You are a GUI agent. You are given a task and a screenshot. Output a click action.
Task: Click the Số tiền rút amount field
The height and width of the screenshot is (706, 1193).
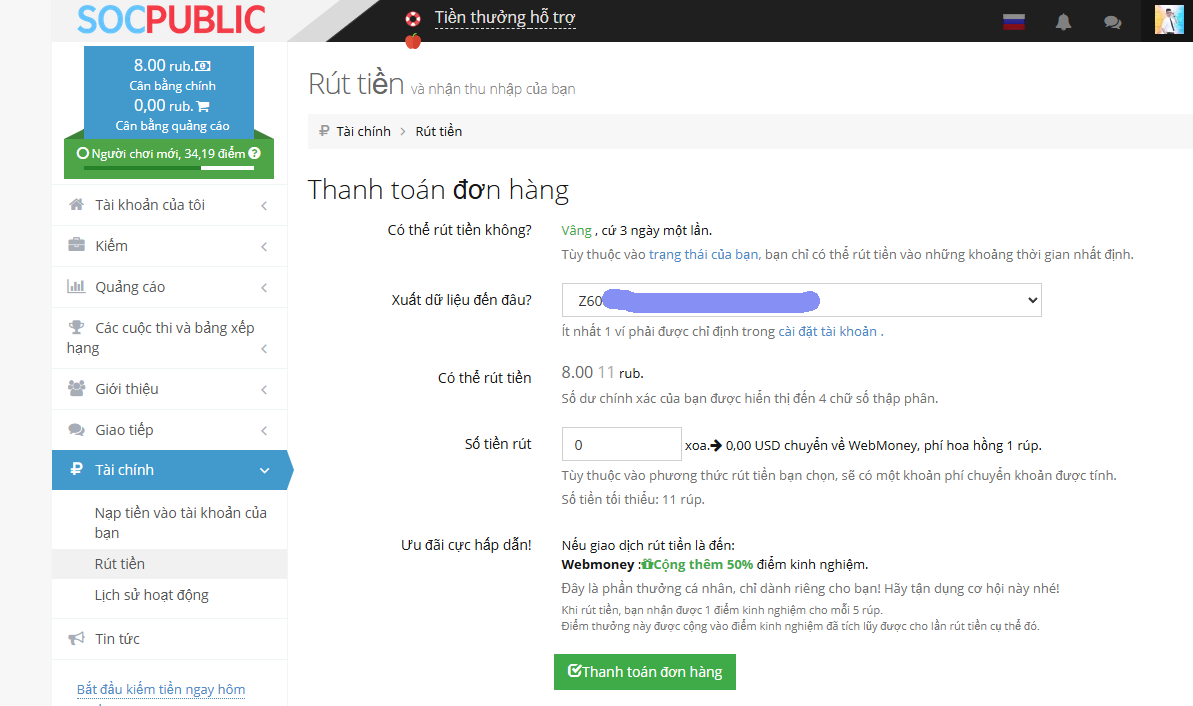(621, 445)
